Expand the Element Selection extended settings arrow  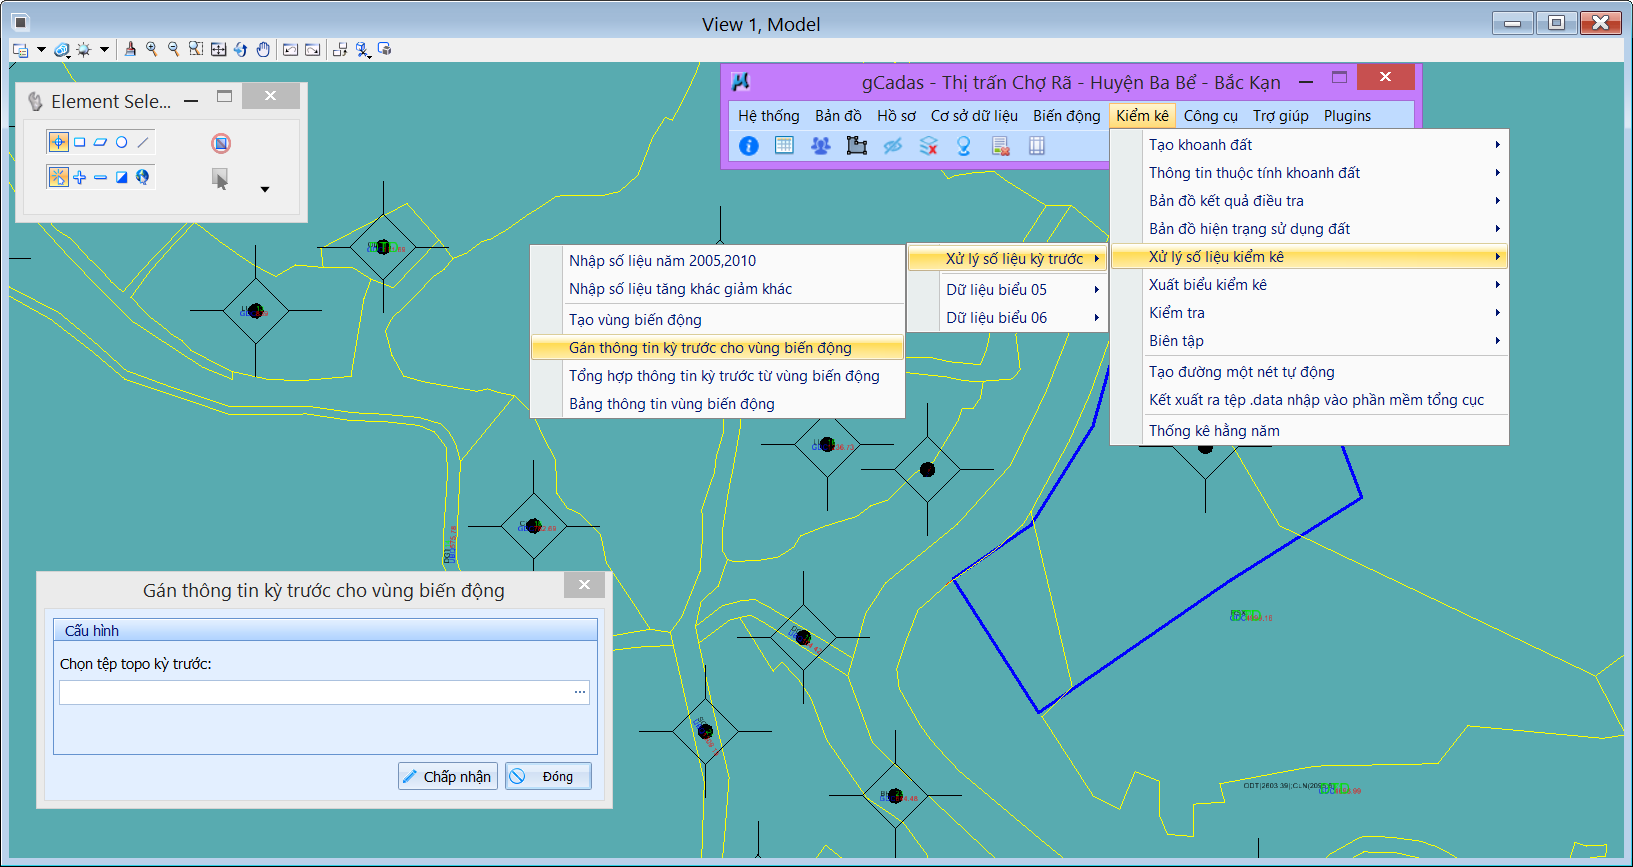click(x=265, y=189)
